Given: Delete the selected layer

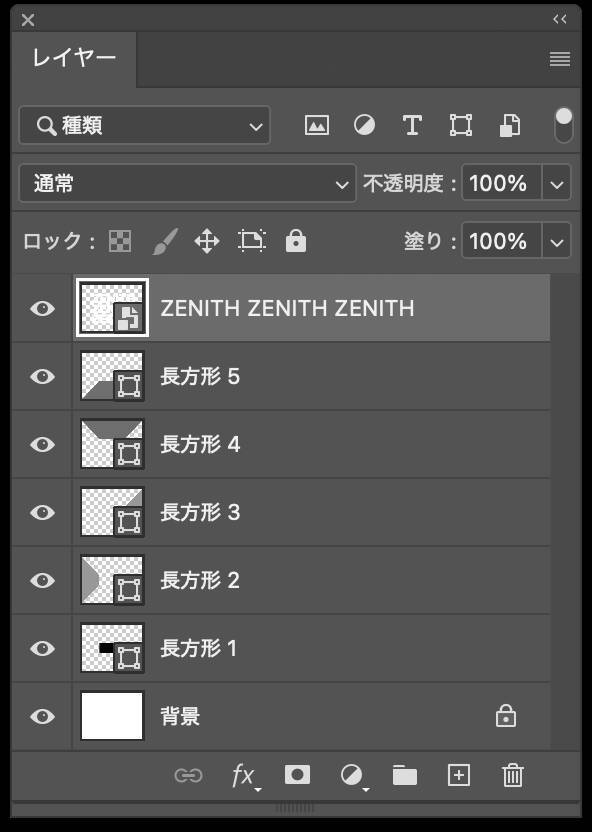Looking at the screenshot, I should tap(512, 775).
